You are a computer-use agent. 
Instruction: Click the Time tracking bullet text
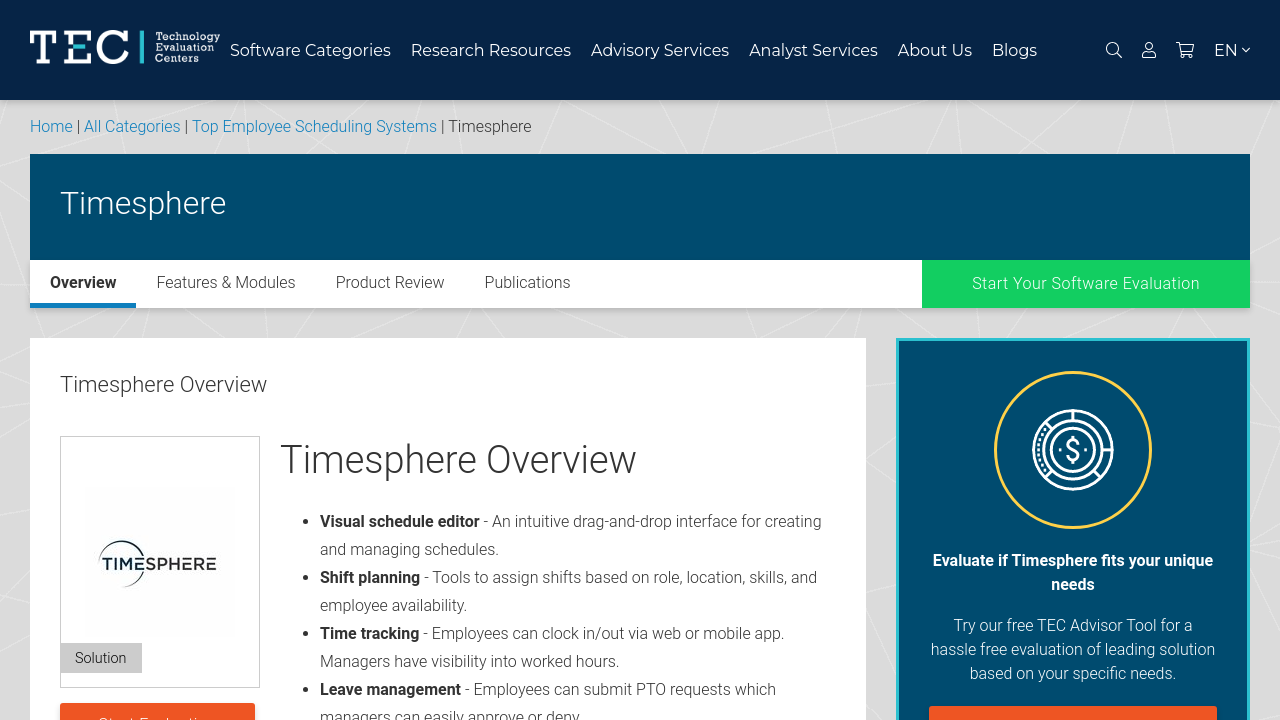tap(552, 647)
